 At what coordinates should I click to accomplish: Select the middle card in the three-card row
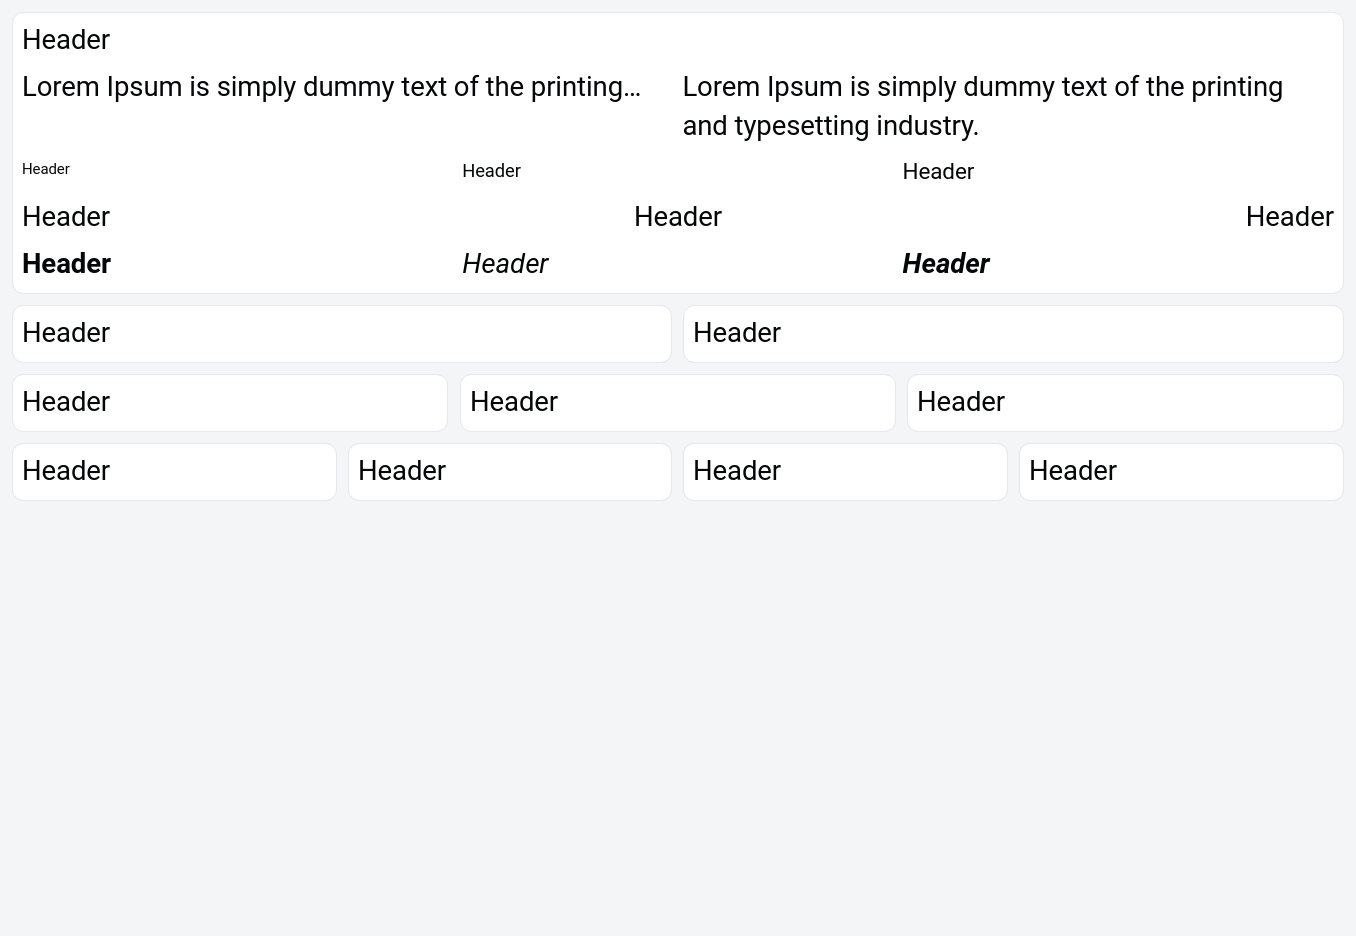tap(677, 403)
